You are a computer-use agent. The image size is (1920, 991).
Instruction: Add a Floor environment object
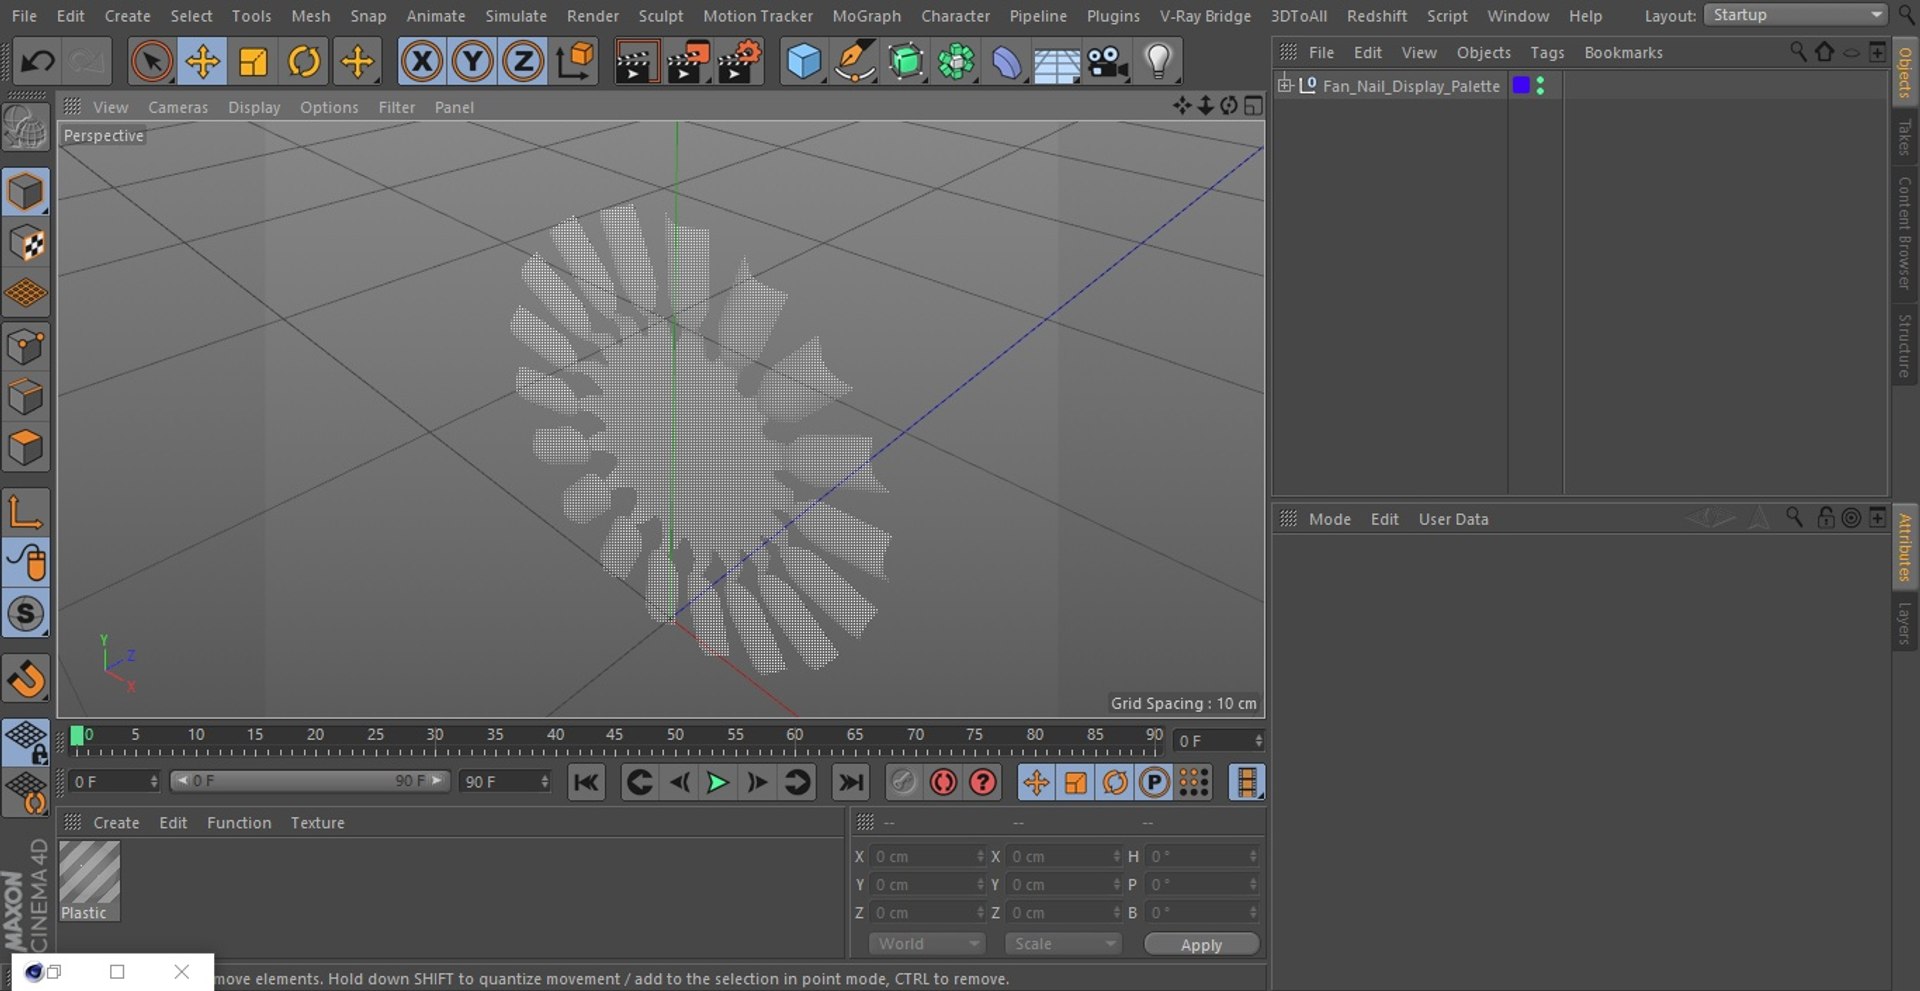tap(1056, 62)
